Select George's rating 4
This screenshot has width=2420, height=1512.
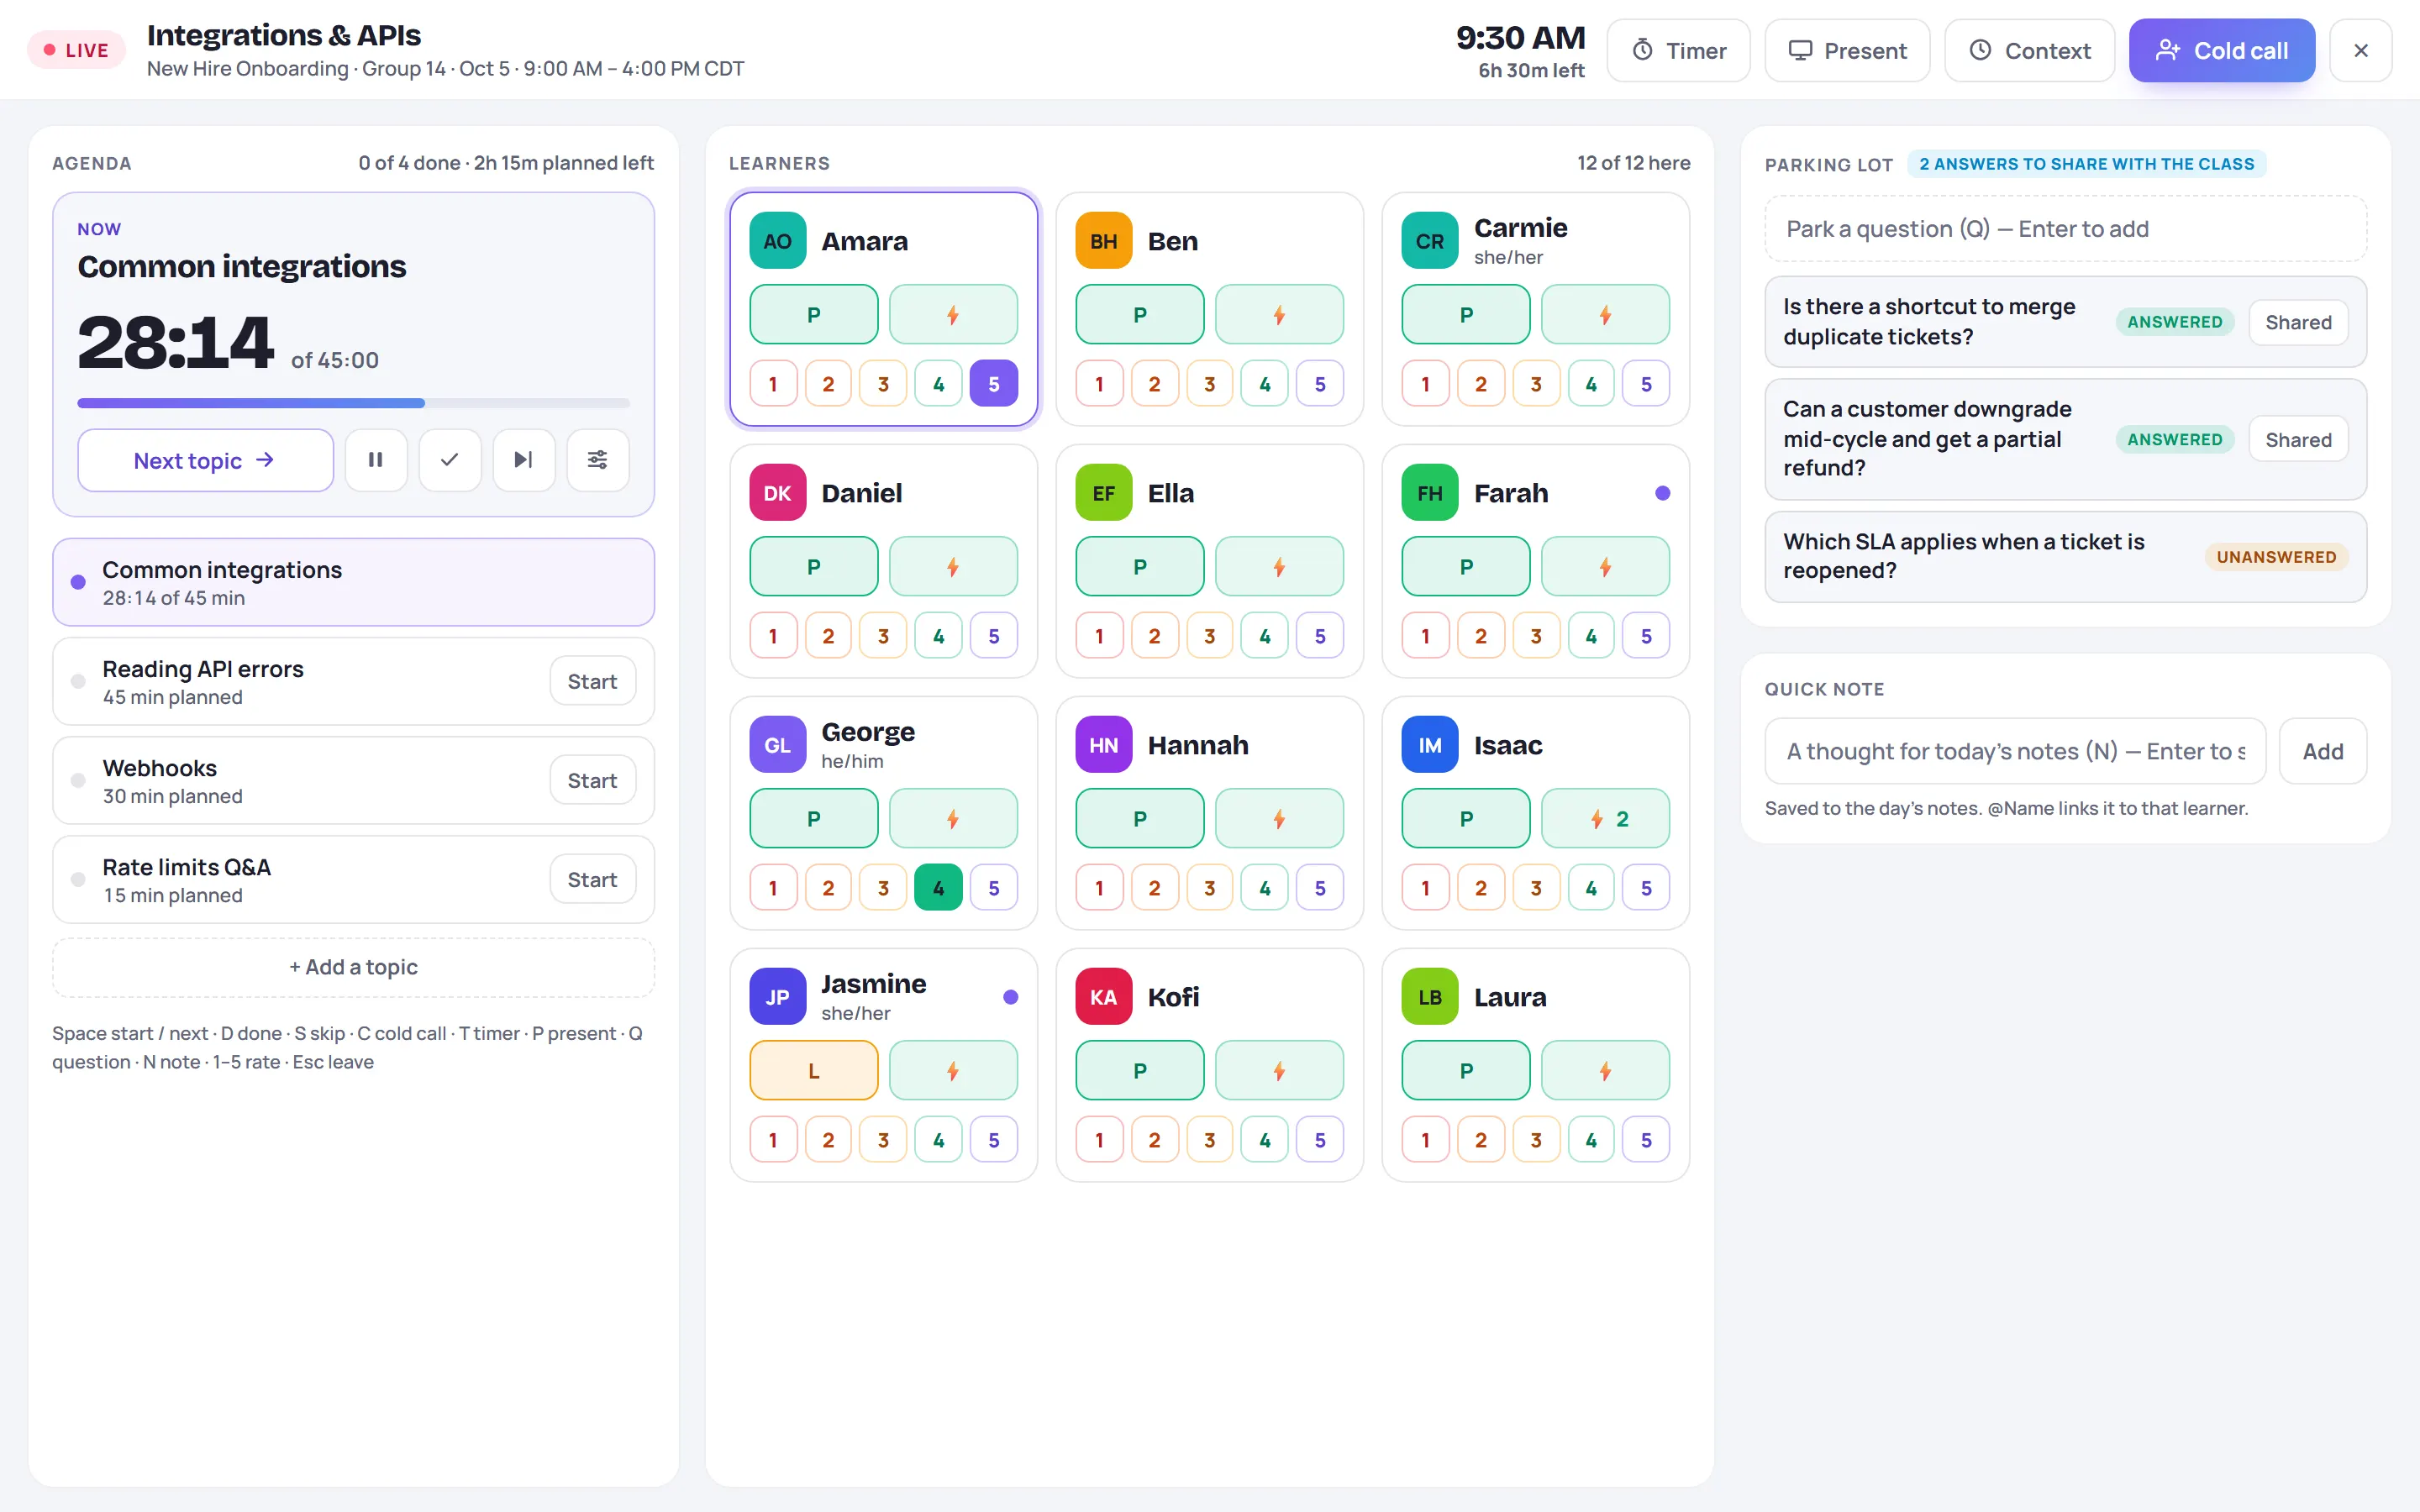[938, 888]
